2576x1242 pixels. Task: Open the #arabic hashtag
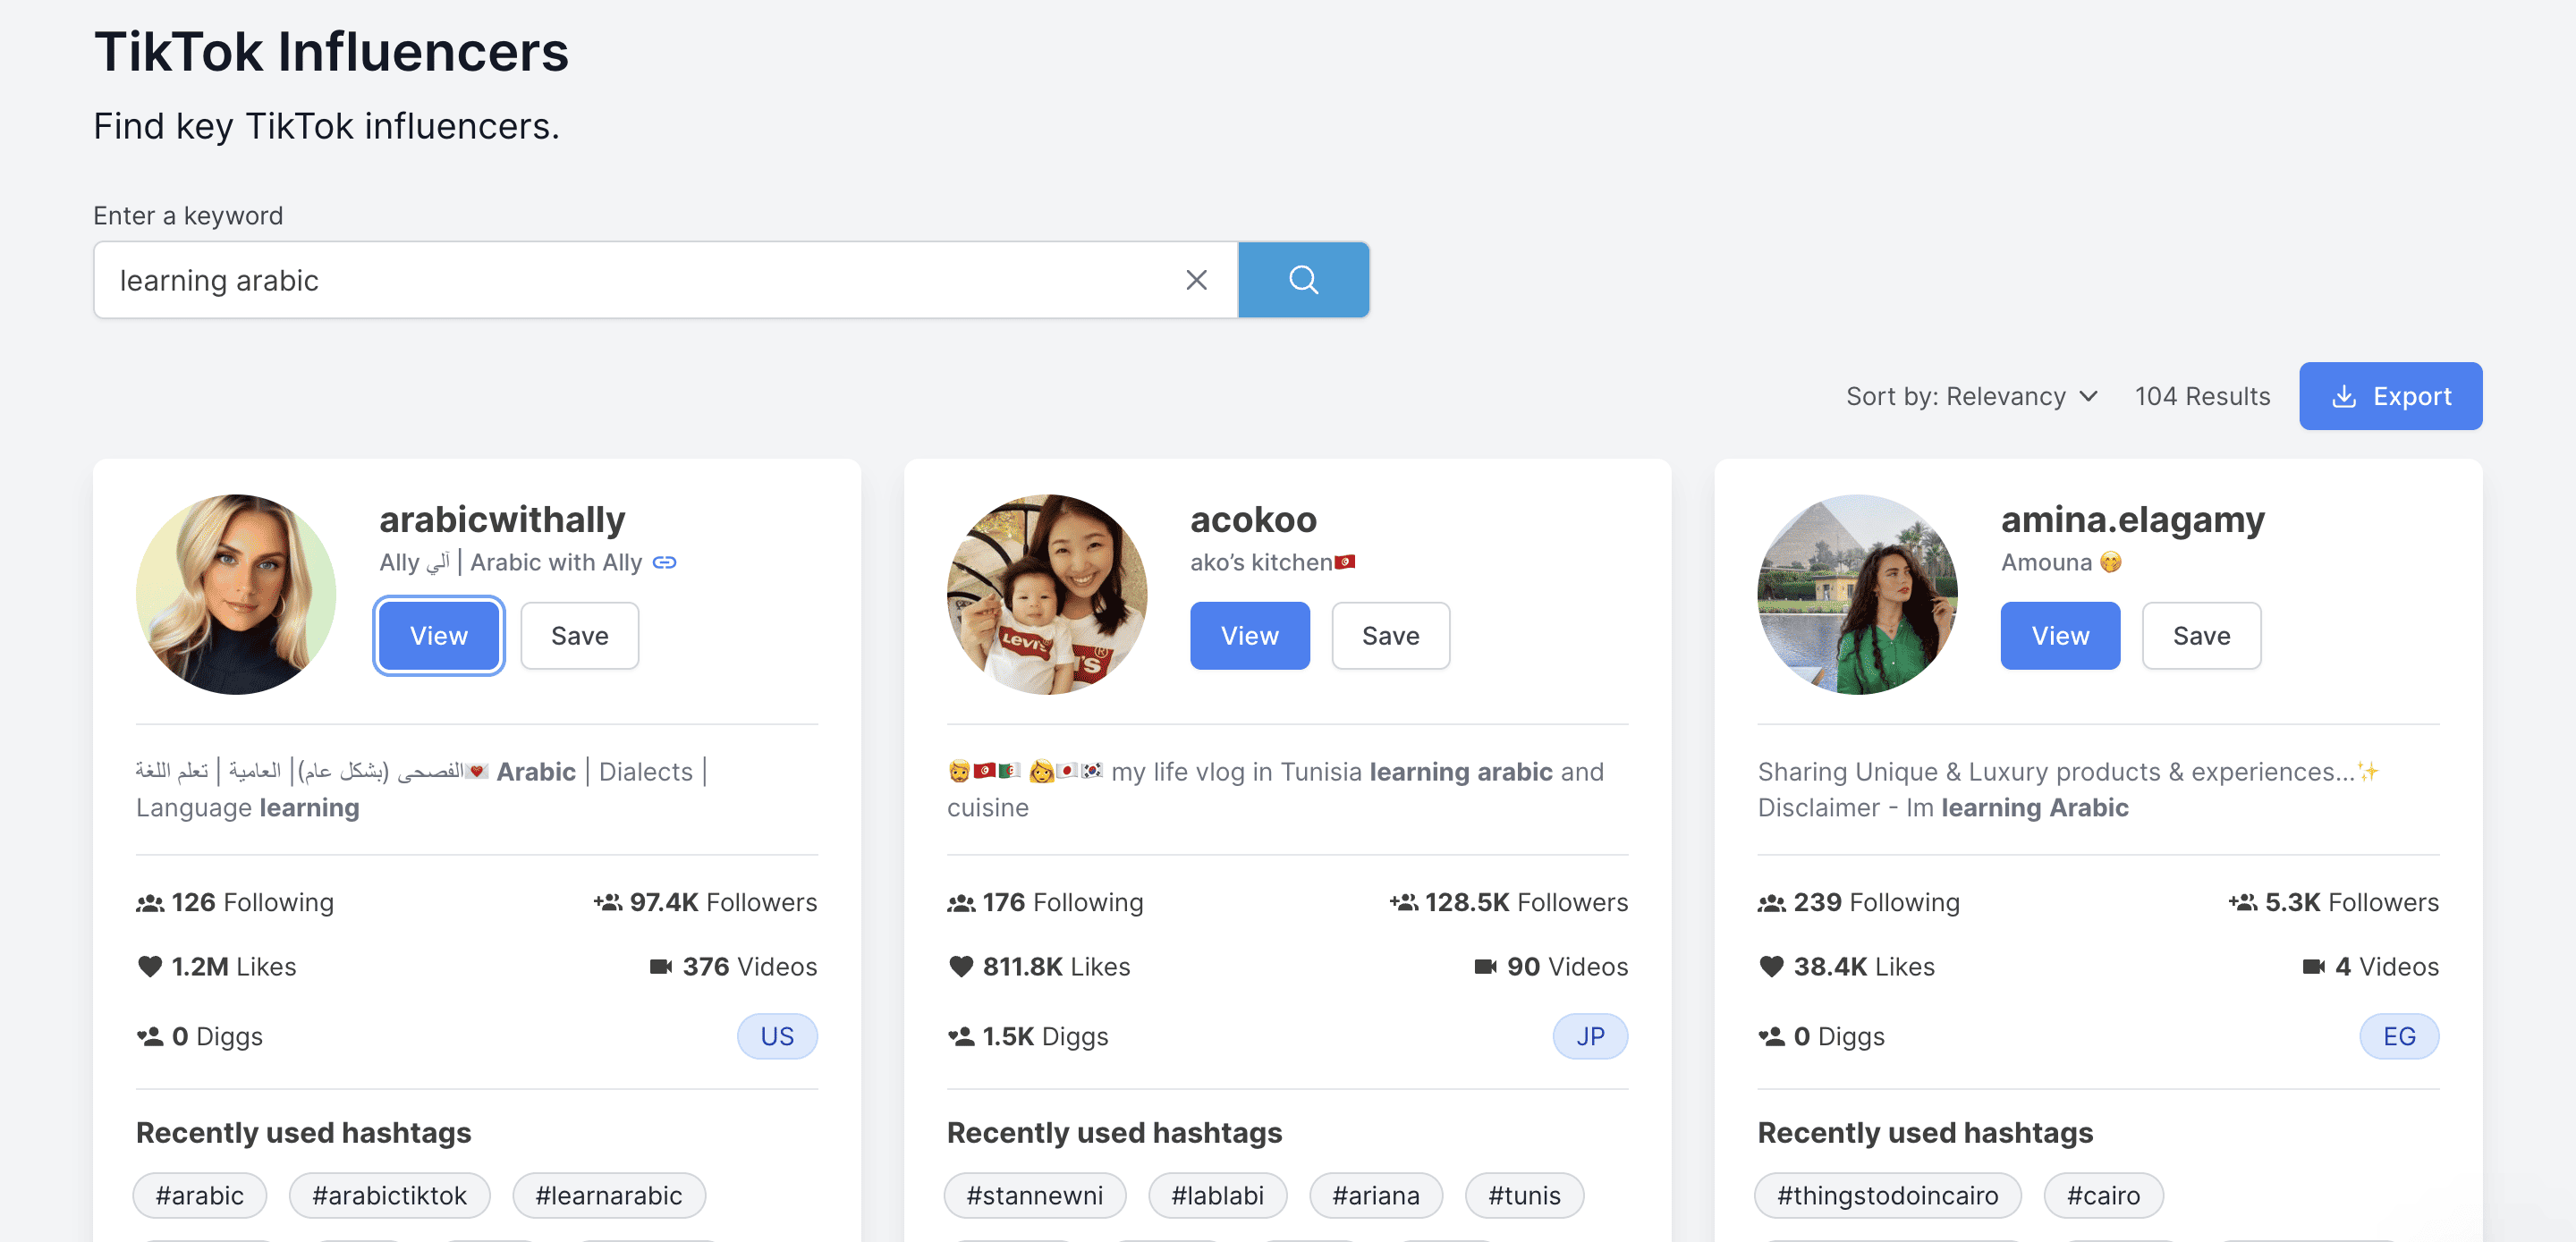click(199, 1195)
